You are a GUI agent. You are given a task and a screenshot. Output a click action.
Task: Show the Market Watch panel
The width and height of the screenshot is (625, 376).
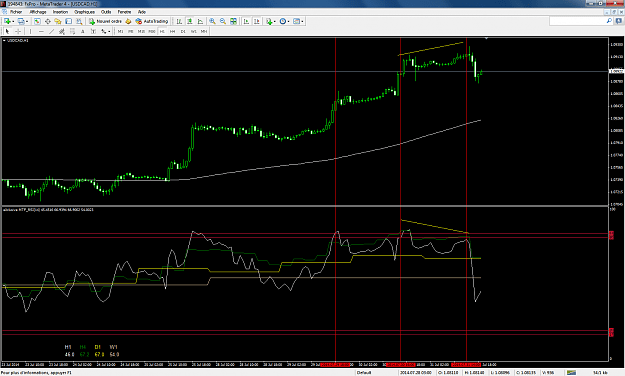tap(37, 21)
